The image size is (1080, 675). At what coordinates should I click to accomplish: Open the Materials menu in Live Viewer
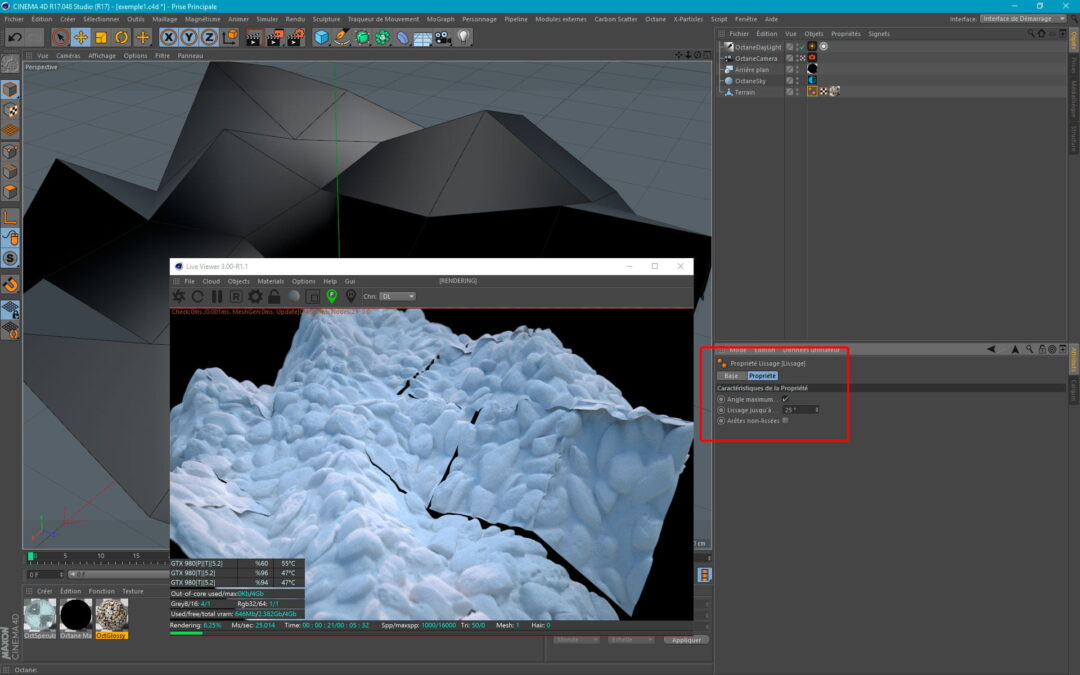pyautogui.click(x=270, y=281)
